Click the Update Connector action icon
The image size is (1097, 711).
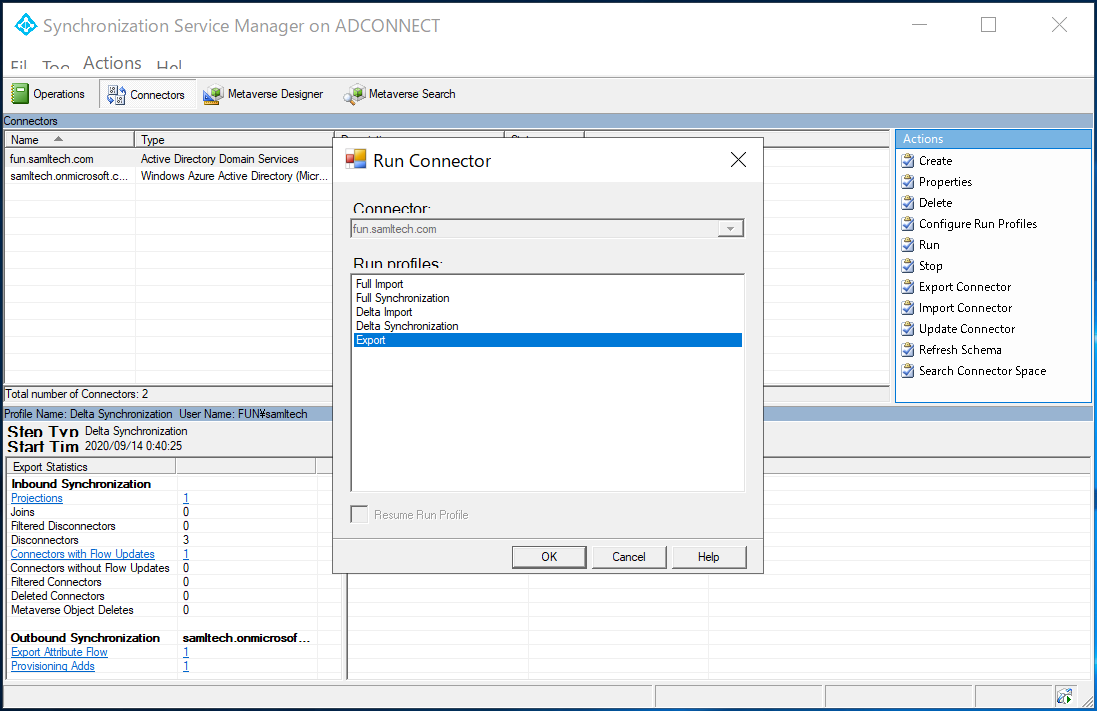click(x=908, y=329)
